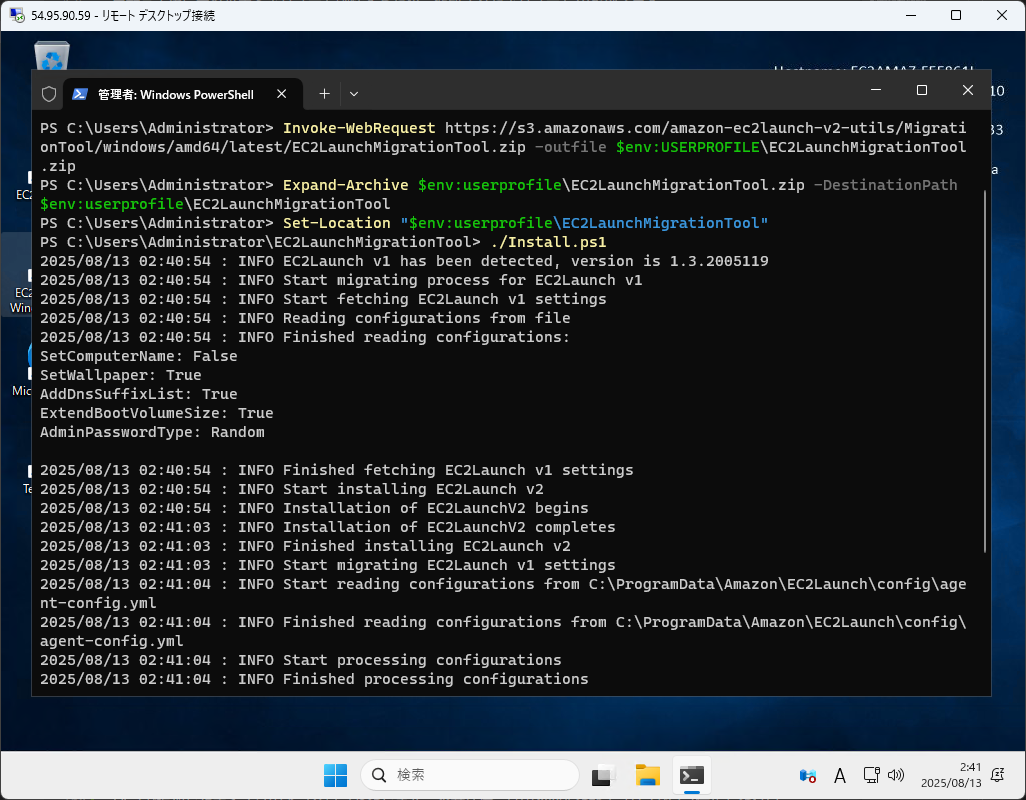
Task: Click the red-marked security tray icon
Action: (x=807, y=775)
